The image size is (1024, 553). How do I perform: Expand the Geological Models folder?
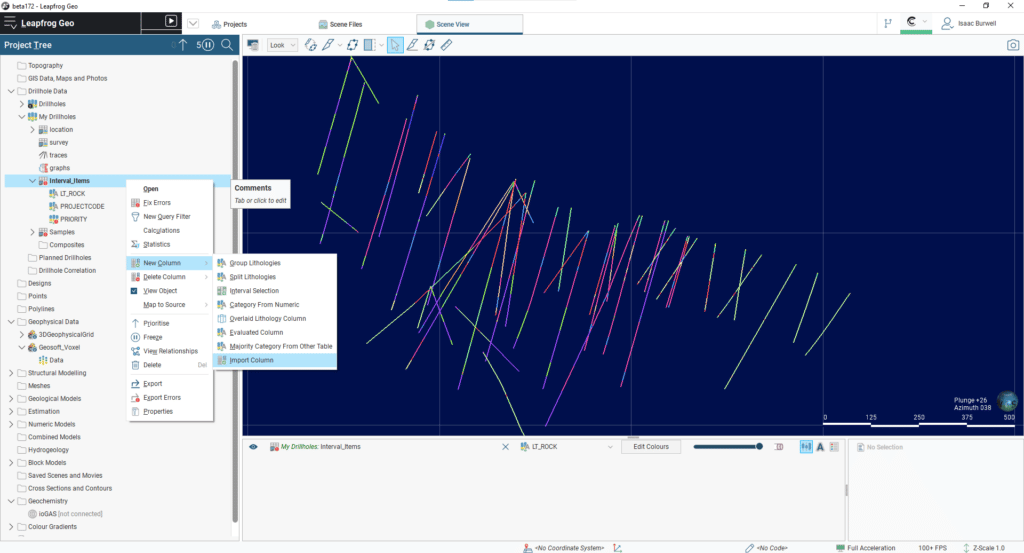[11, 398]
